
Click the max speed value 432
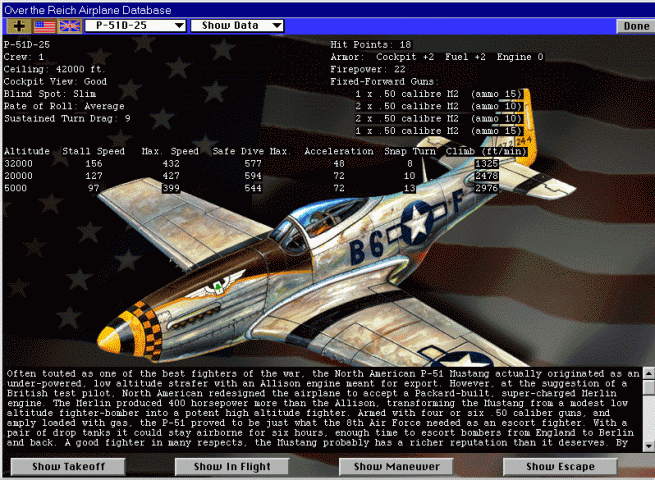tap(171, 164)
